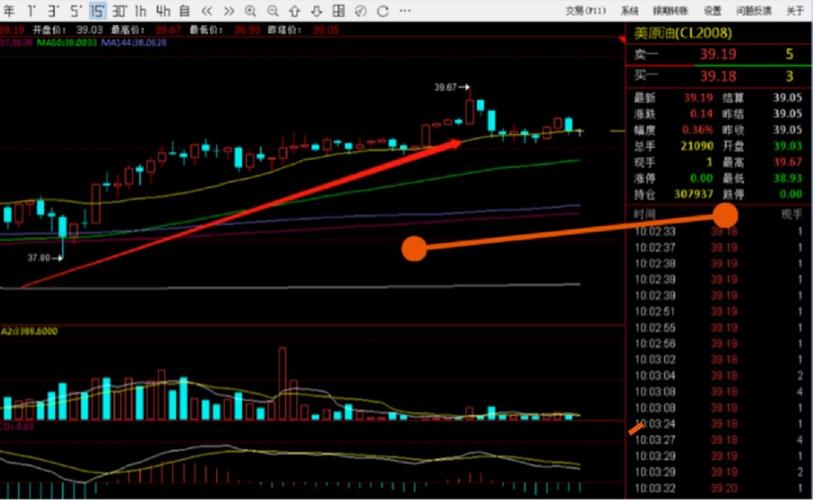Toggle the 1-minute chart period
The width and height of the screenshot is (813, 500).
[32, 11]
